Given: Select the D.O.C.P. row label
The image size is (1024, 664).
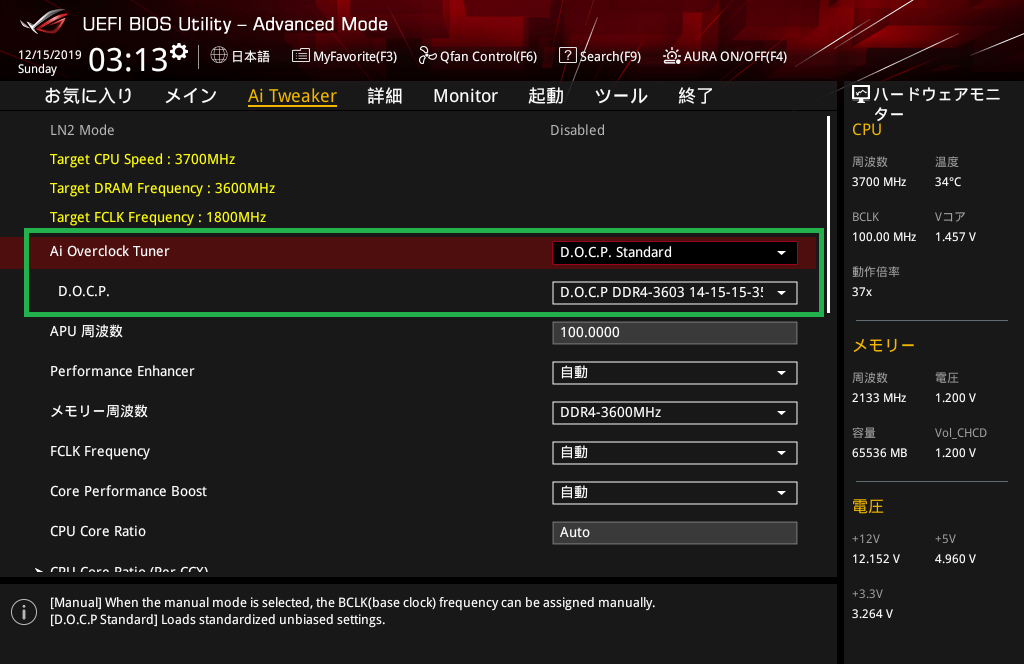Looking at the screenshot, I should pyautogui.click(x=84, y=291).
